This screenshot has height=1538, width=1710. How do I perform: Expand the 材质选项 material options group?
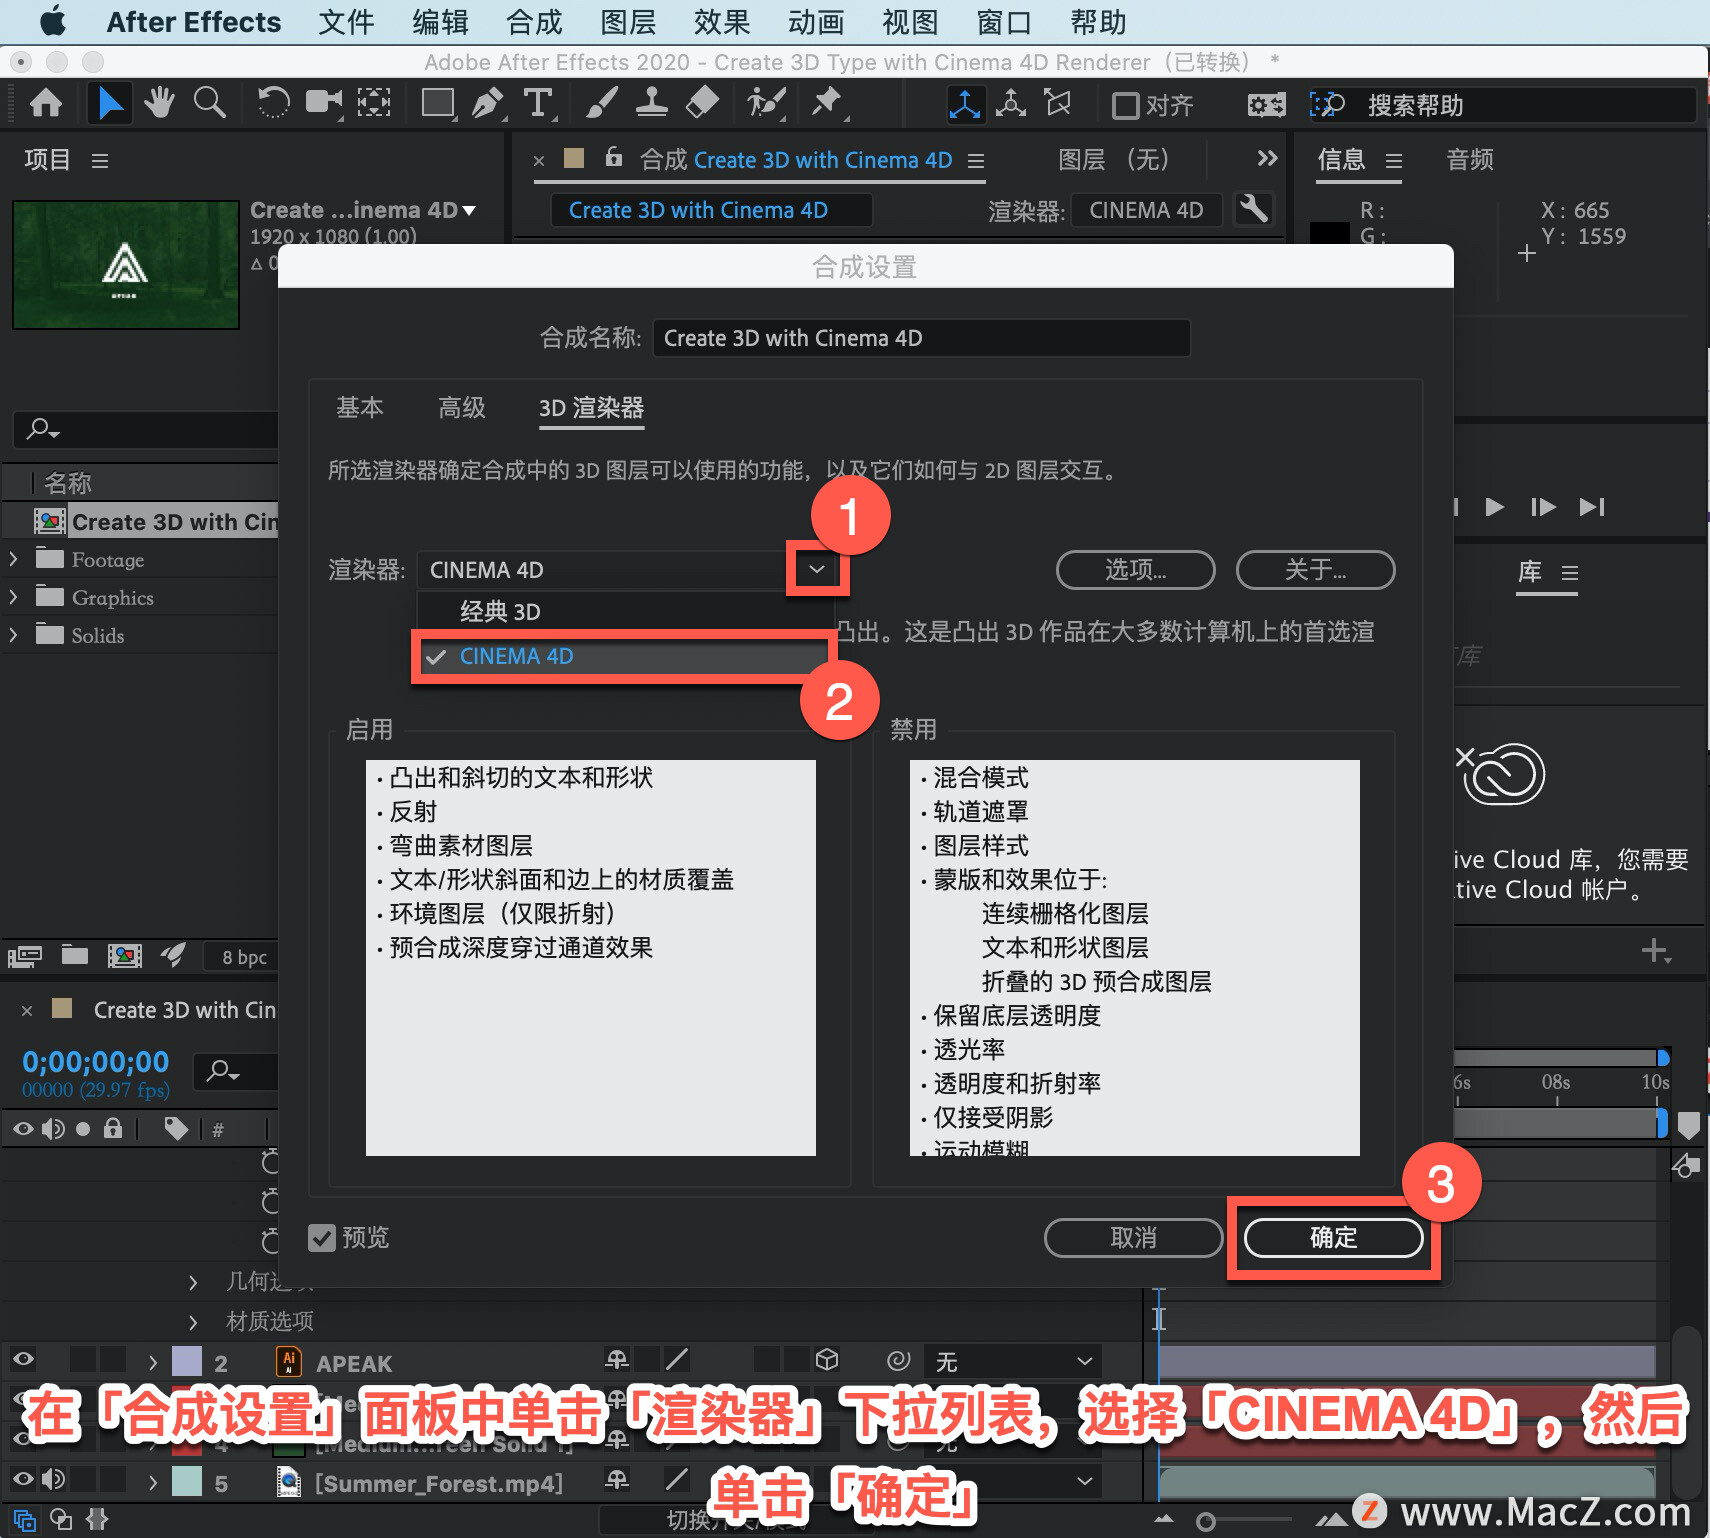tap(193, 1321)
